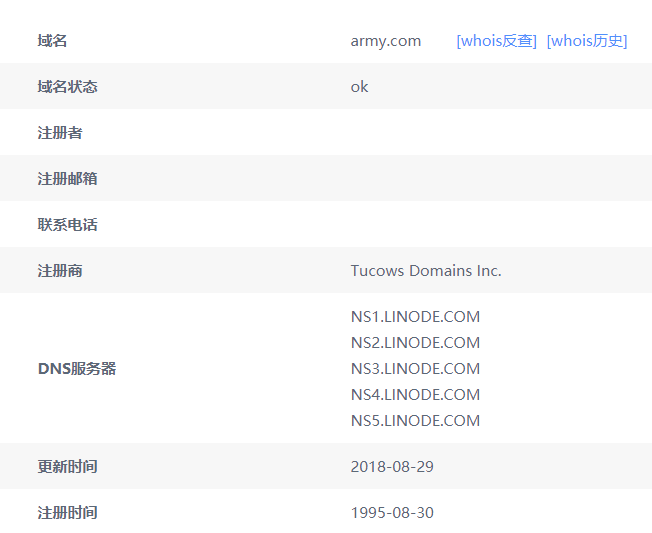This screenshot has height=533, width=652.
Task: Click the DNS服务器 label
Action: 76,369
